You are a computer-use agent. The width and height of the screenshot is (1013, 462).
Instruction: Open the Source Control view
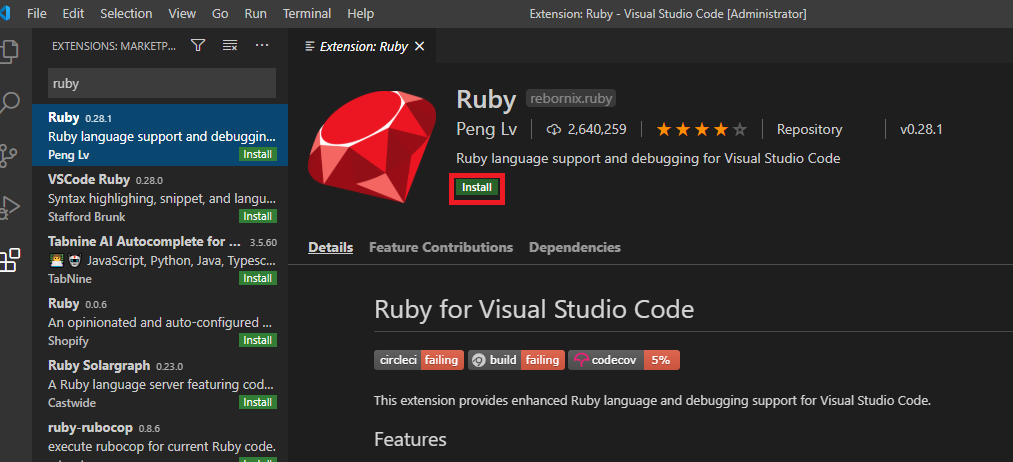10,155
